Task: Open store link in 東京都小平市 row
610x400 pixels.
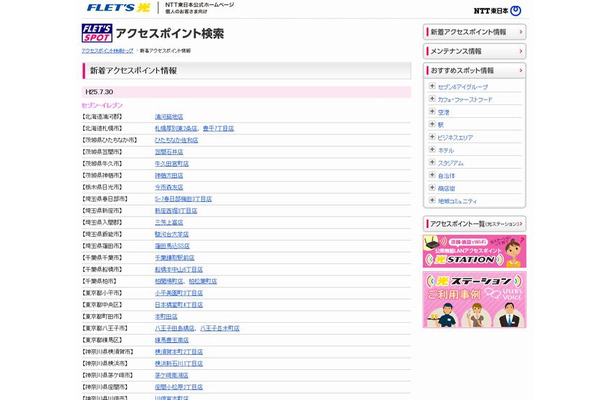Action: [179, 293]
